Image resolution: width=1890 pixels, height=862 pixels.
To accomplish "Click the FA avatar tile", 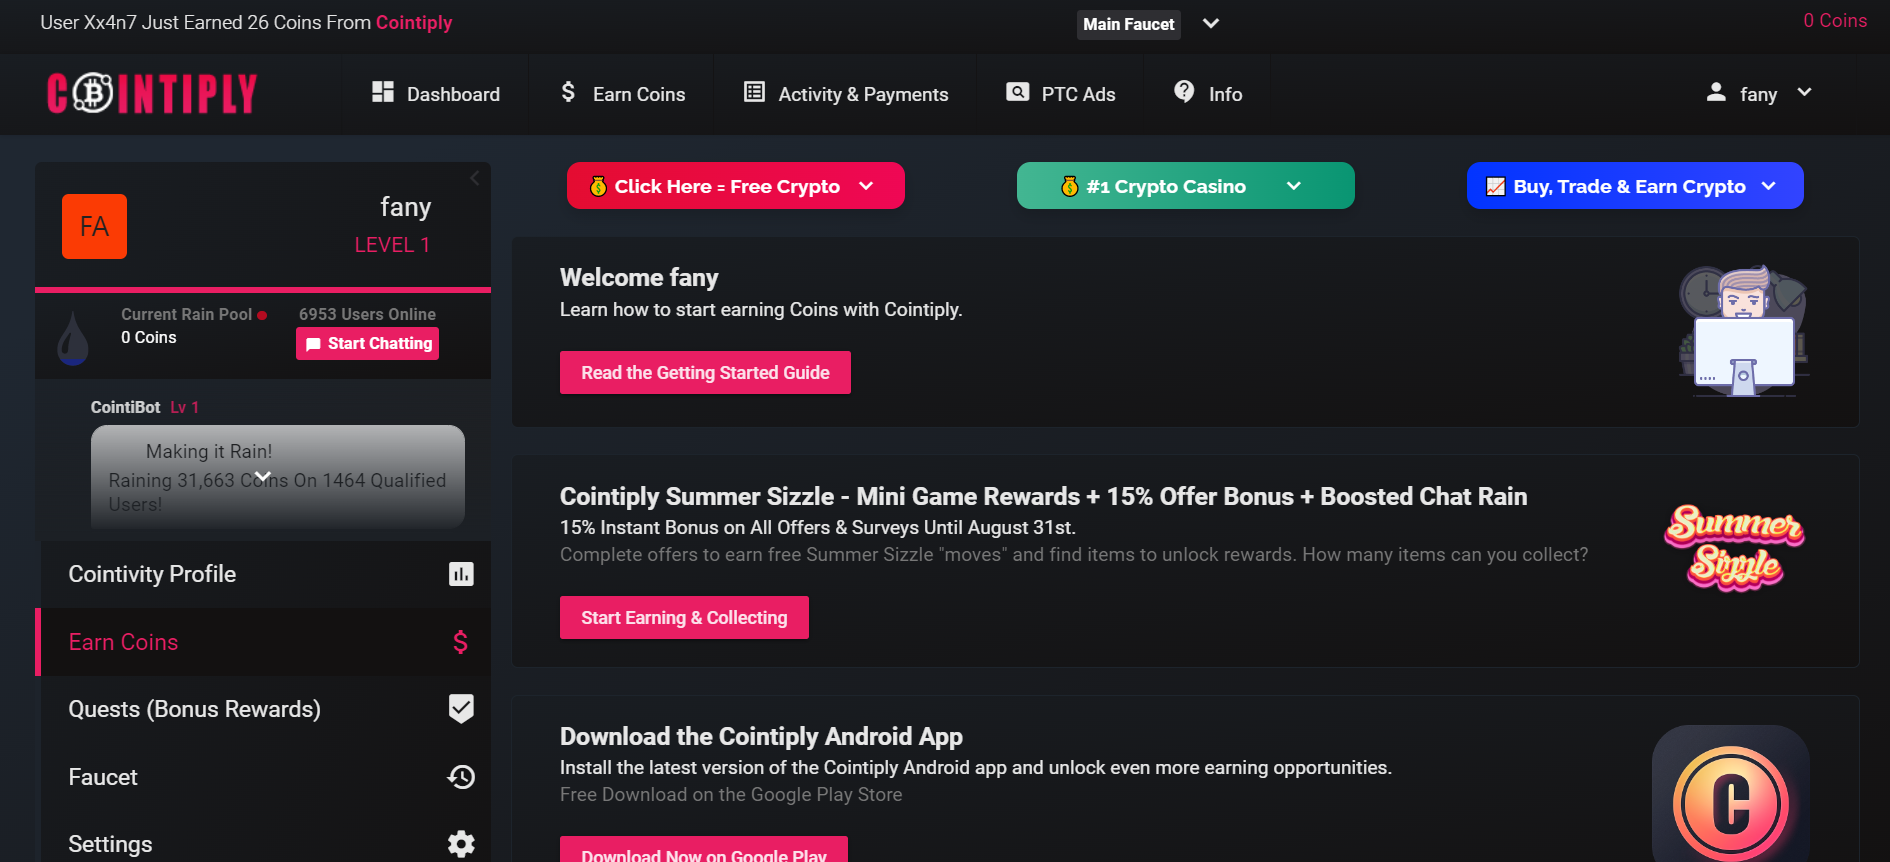I will click(x=94, y=227).
